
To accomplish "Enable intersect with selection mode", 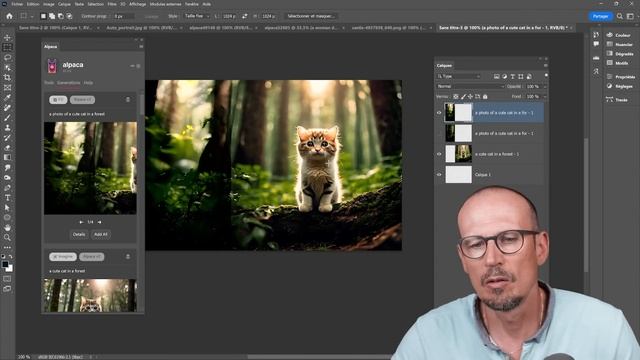I will coord(69,16).
